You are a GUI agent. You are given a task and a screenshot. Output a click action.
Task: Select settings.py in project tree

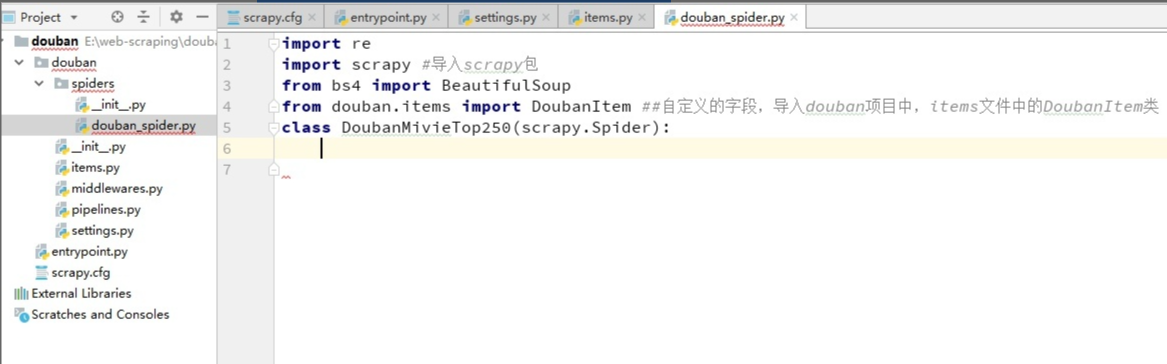tap(103, 231)
